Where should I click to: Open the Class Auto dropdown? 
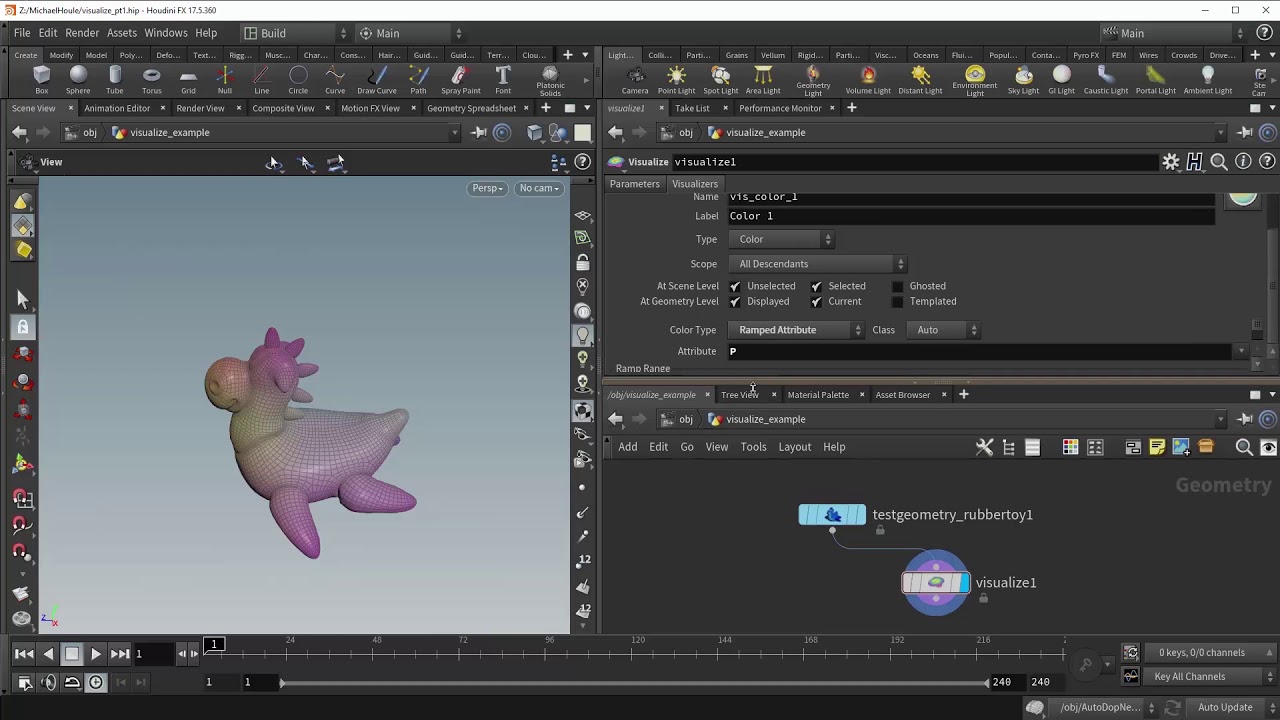[x=944, y=330]
